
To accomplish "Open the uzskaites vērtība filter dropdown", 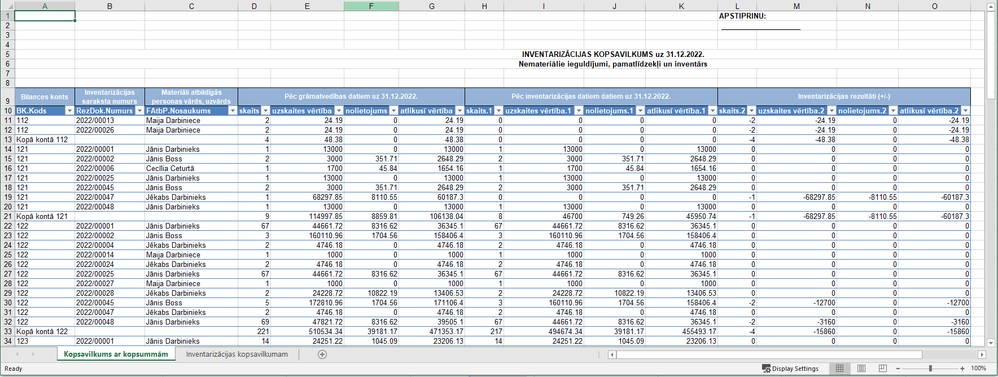I will 338,111.
